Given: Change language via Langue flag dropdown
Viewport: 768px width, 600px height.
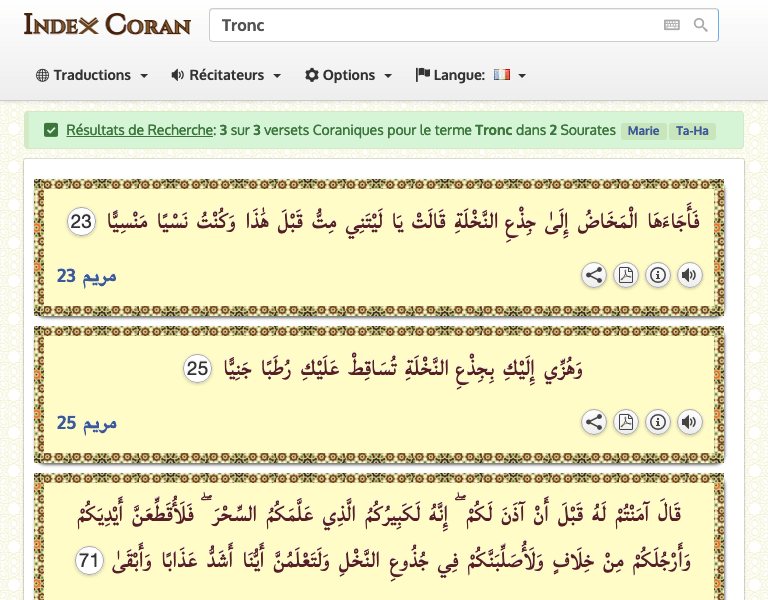Looking at the screenshot, I should pyautogui.click(x=471, y=75).
